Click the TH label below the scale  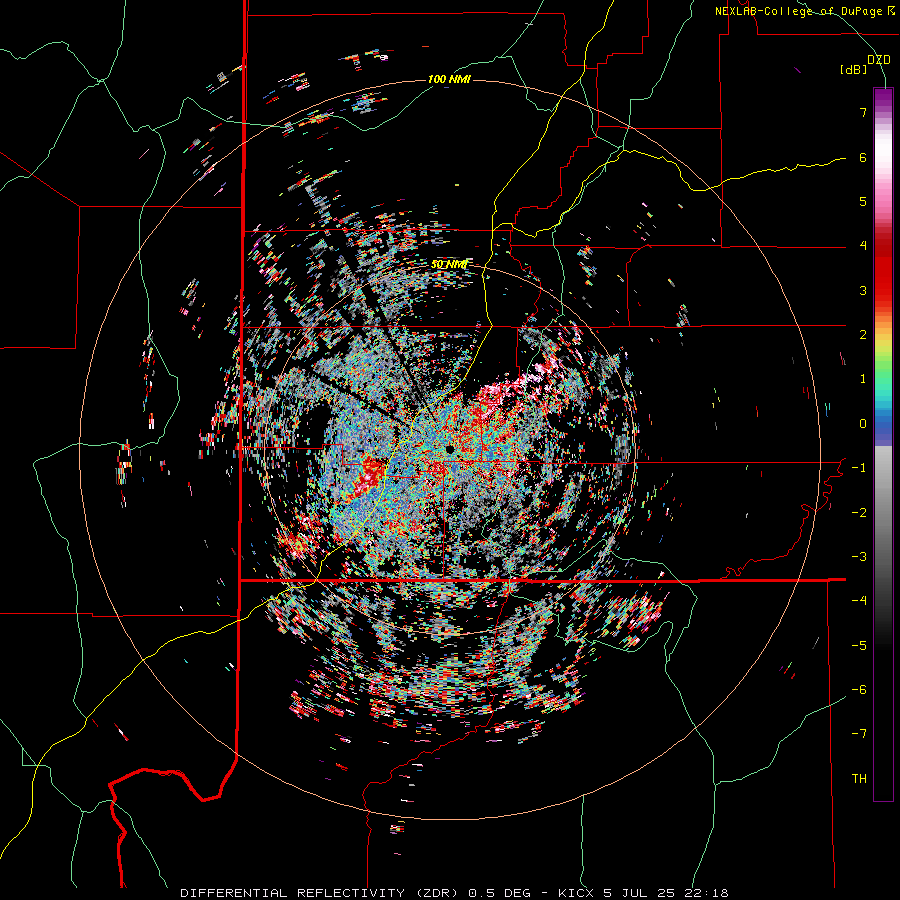tap(859, 779)
